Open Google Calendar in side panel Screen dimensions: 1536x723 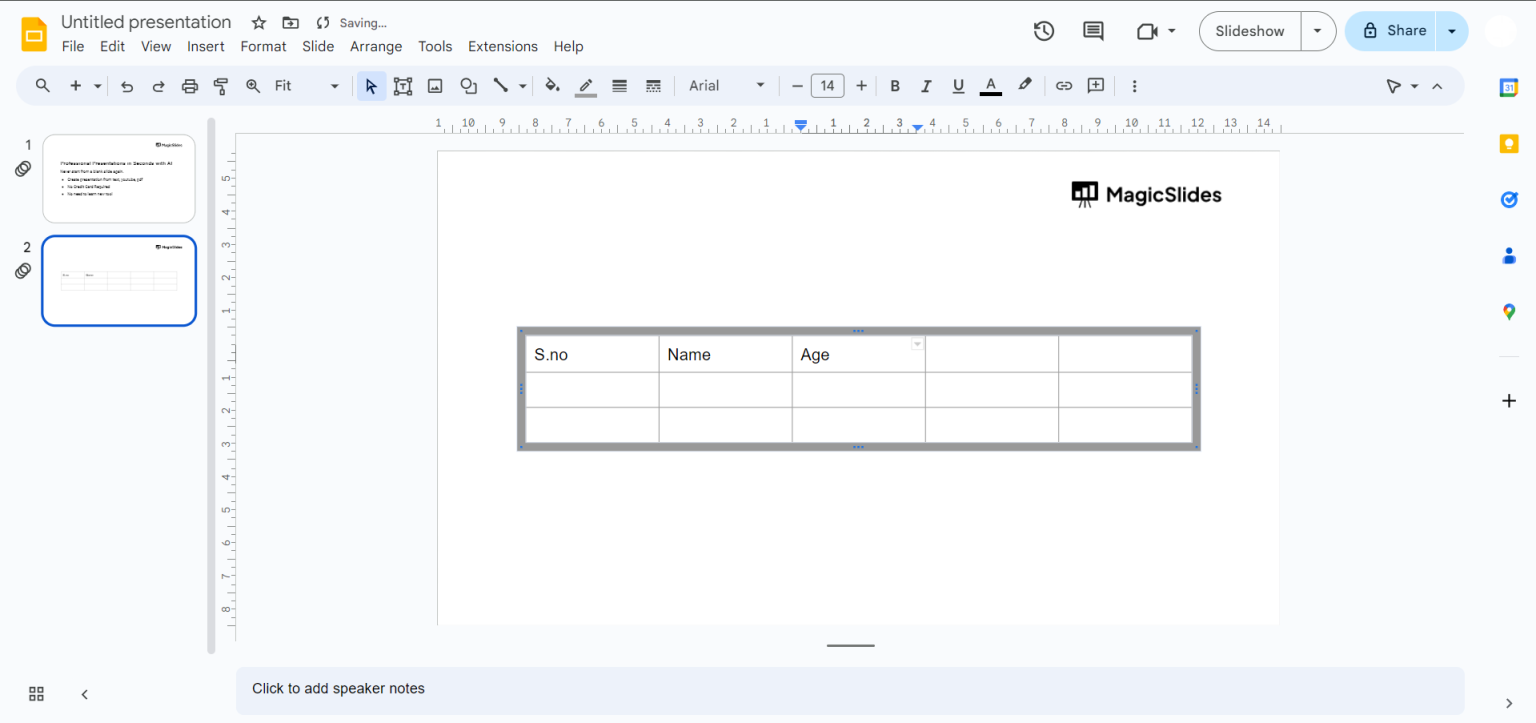1509,87
